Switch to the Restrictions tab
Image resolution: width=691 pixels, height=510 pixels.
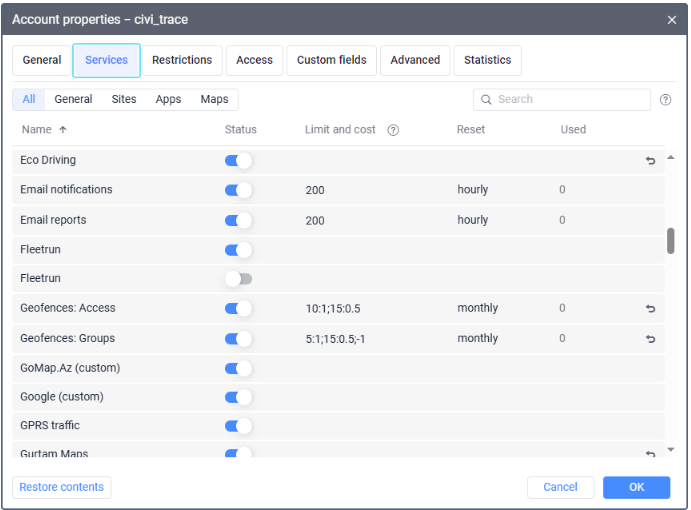[182, 60]
